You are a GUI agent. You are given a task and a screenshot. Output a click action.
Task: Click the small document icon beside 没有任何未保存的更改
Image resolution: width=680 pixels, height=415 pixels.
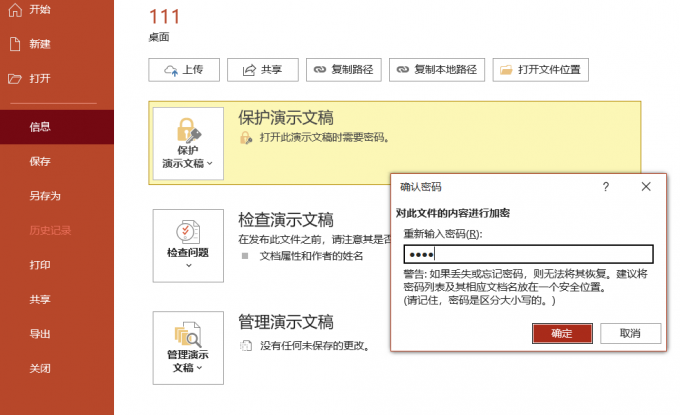click(246, 346)
